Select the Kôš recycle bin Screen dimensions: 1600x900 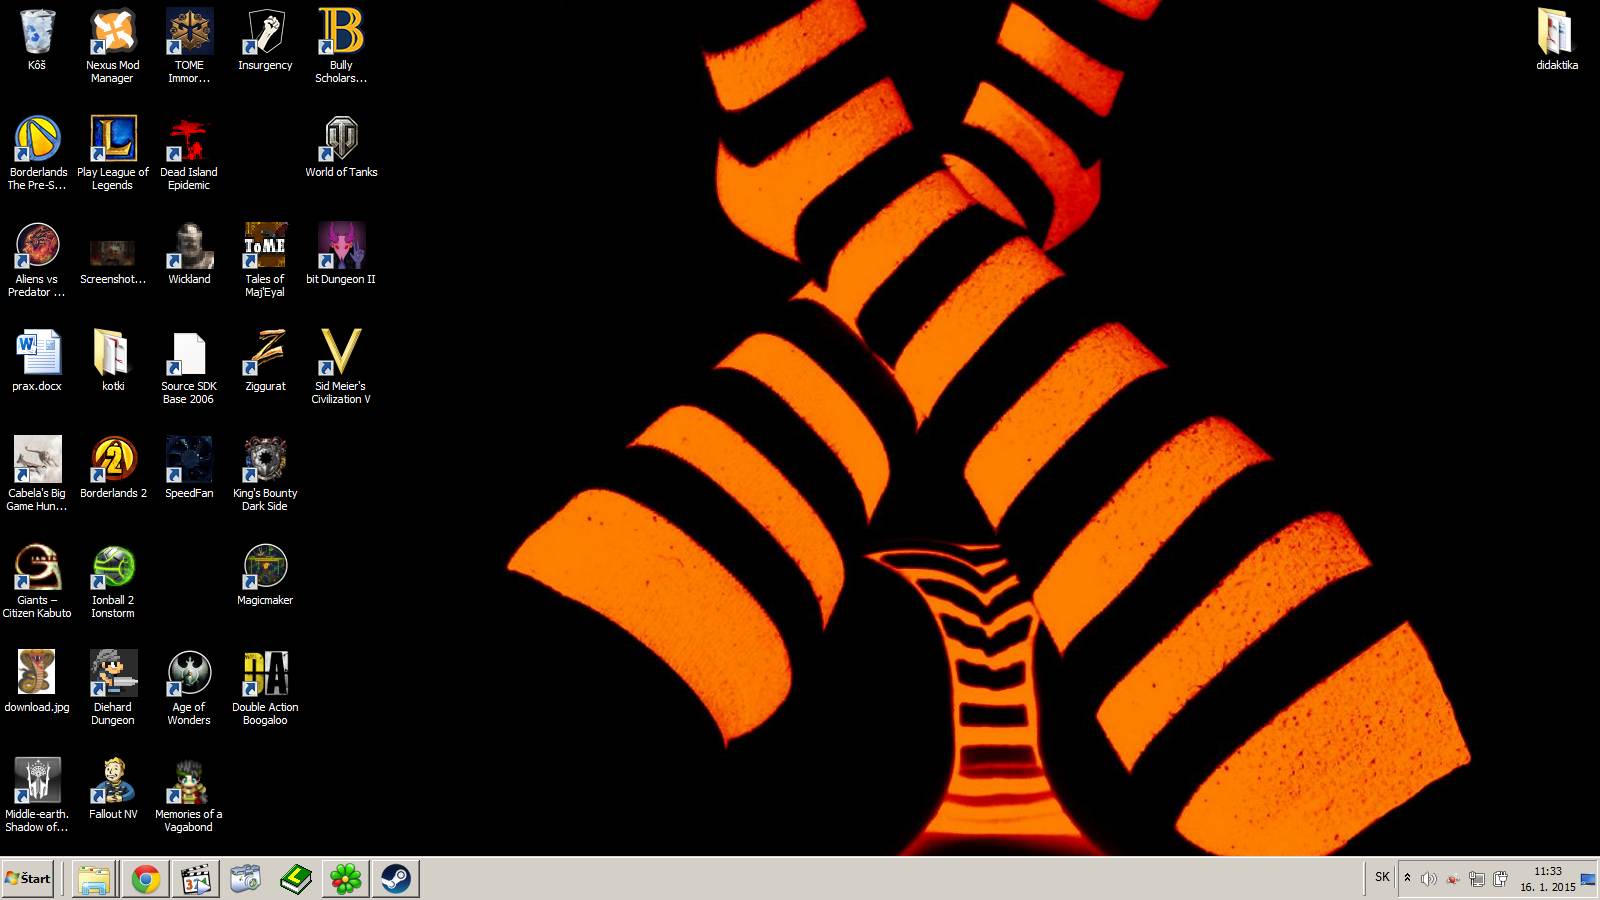[x=37, y=40]
